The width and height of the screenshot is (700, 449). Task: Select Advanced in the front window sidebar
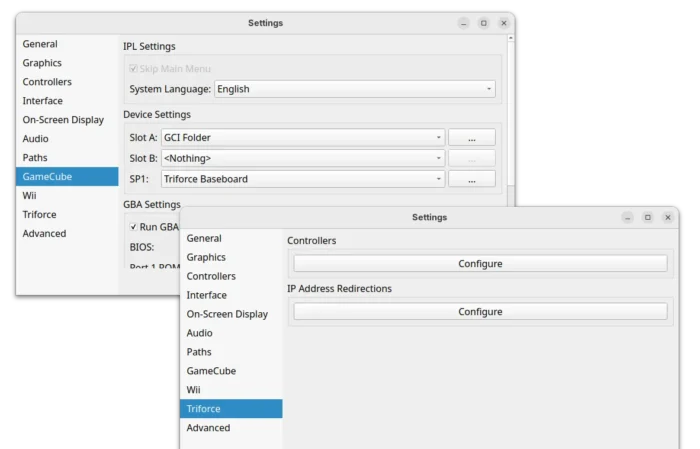tap(208, 428)
